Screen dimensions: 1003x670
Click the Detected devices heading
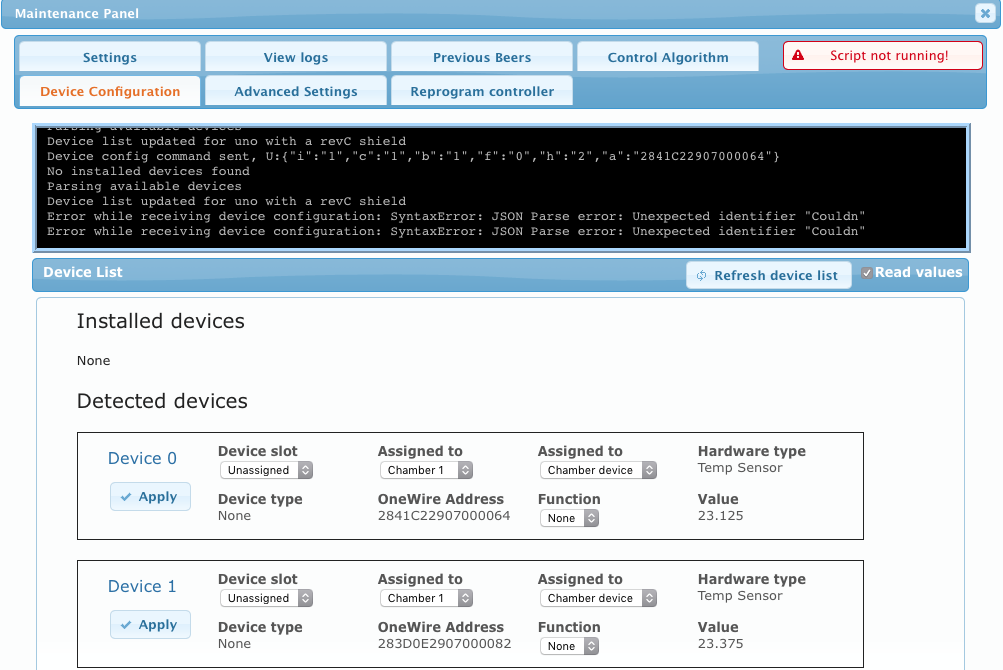tap(162, 401)
